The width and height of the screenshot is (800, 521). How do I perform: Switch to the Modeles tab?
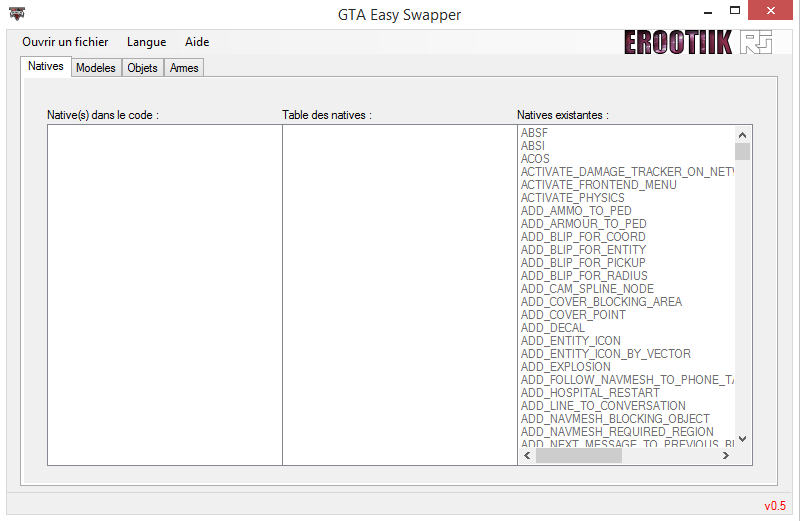pyautogui.click(x=96, y=68)
